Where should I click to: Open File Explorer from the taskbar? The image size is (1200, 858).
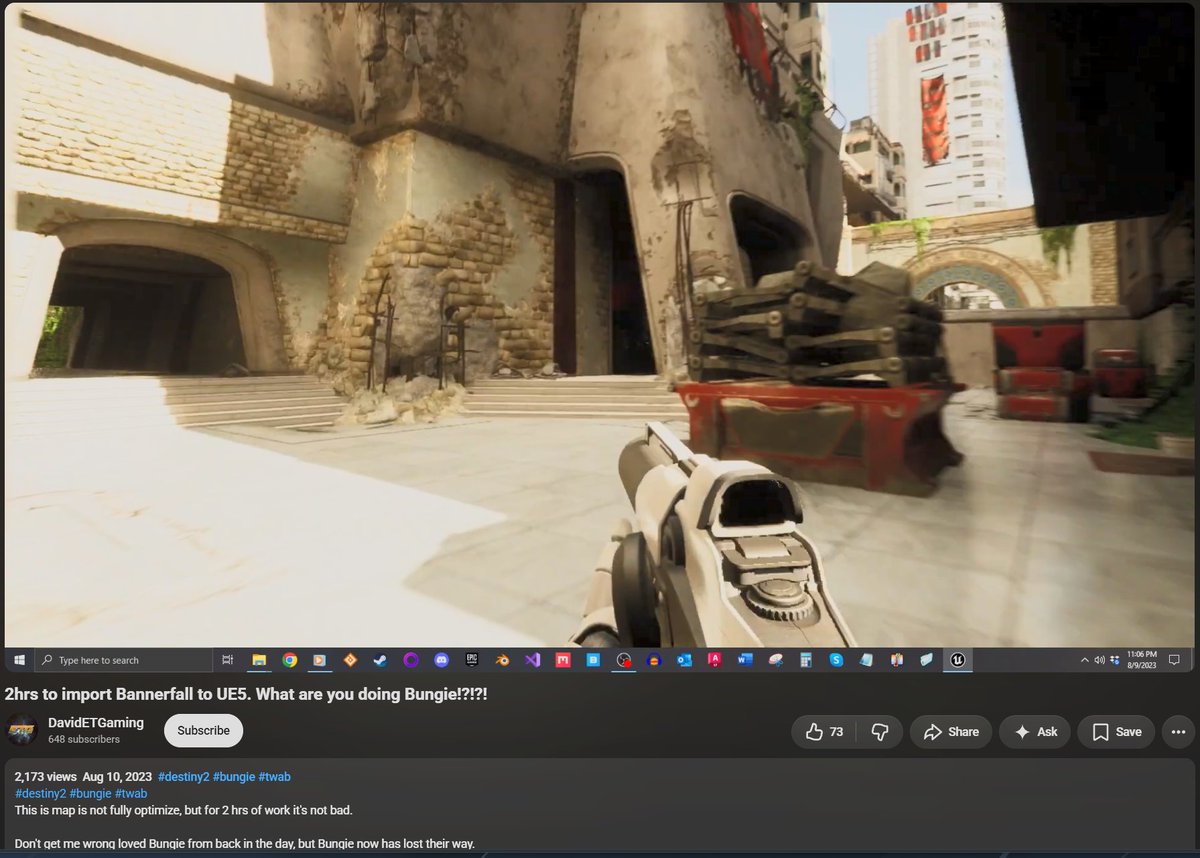(x=259, y=660)
